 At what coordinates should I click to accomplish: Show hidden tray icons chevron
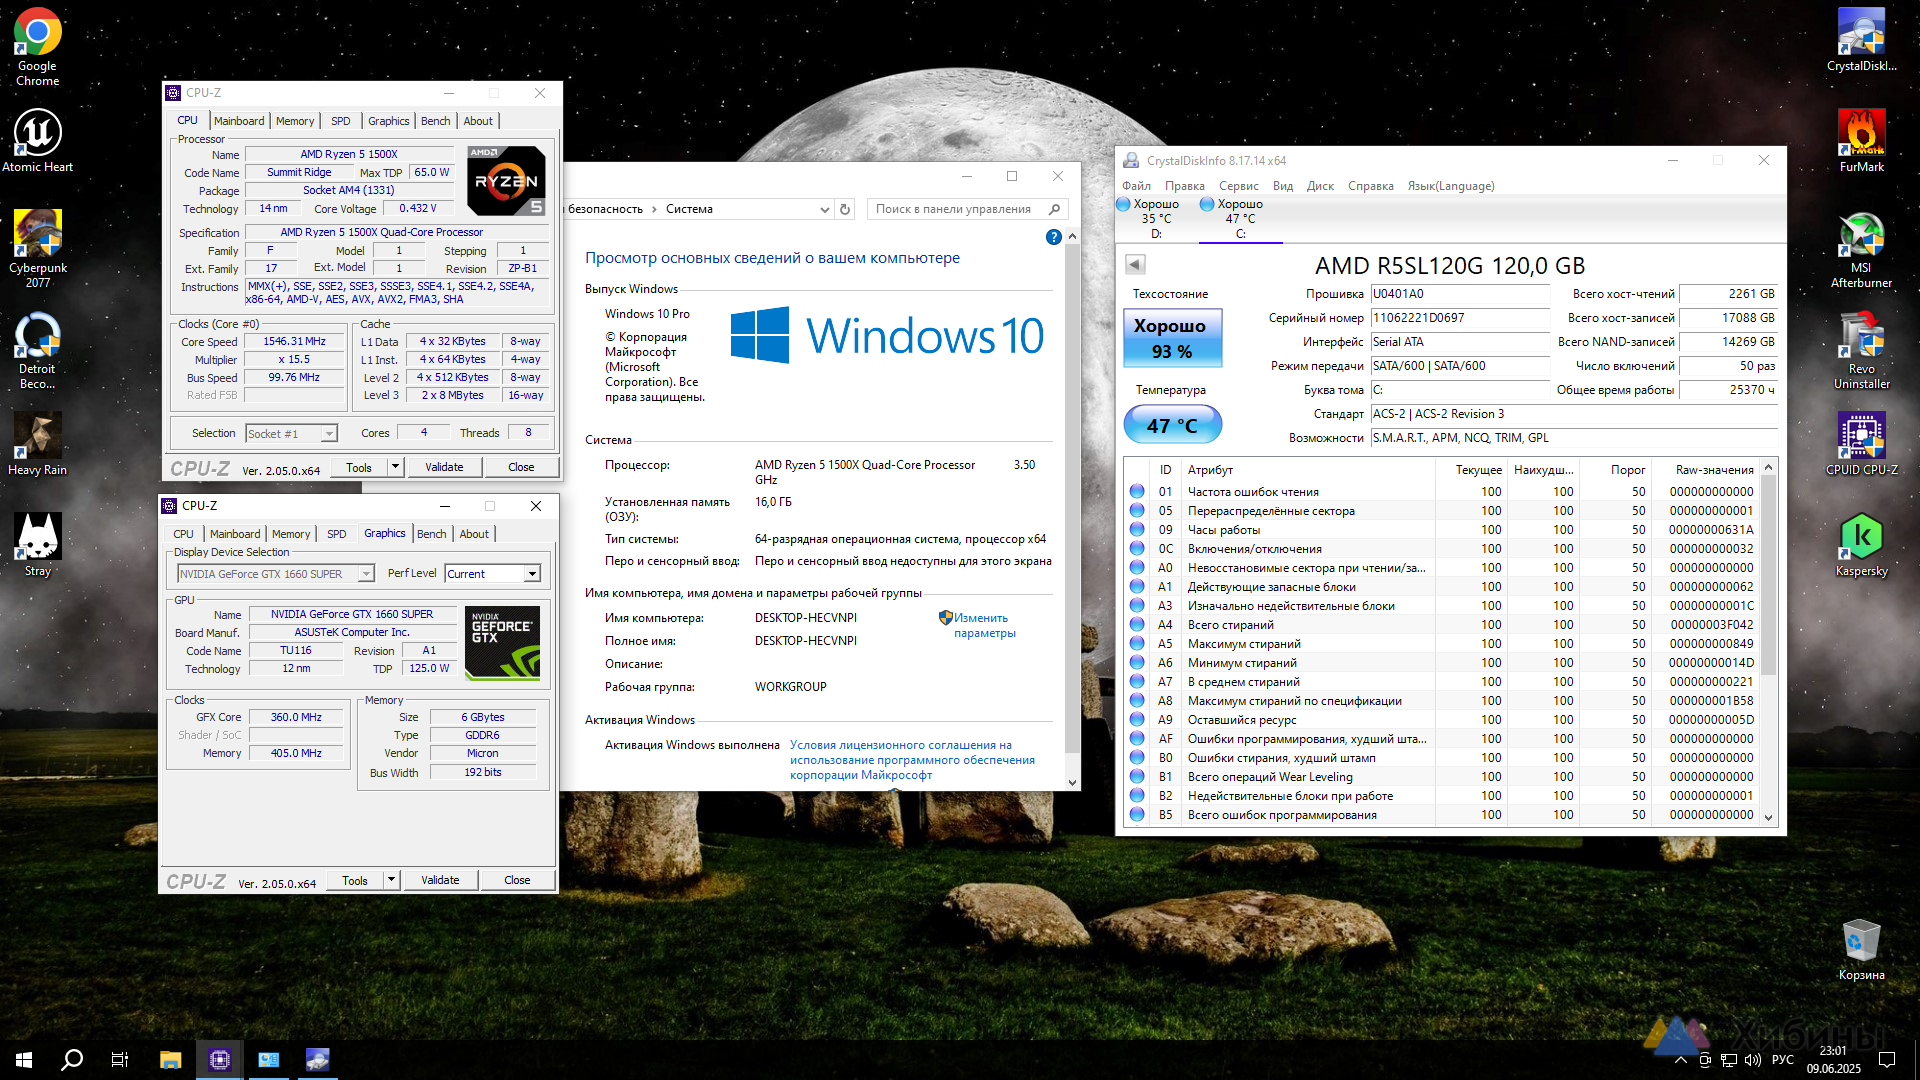click(x=1681, y=1060)
